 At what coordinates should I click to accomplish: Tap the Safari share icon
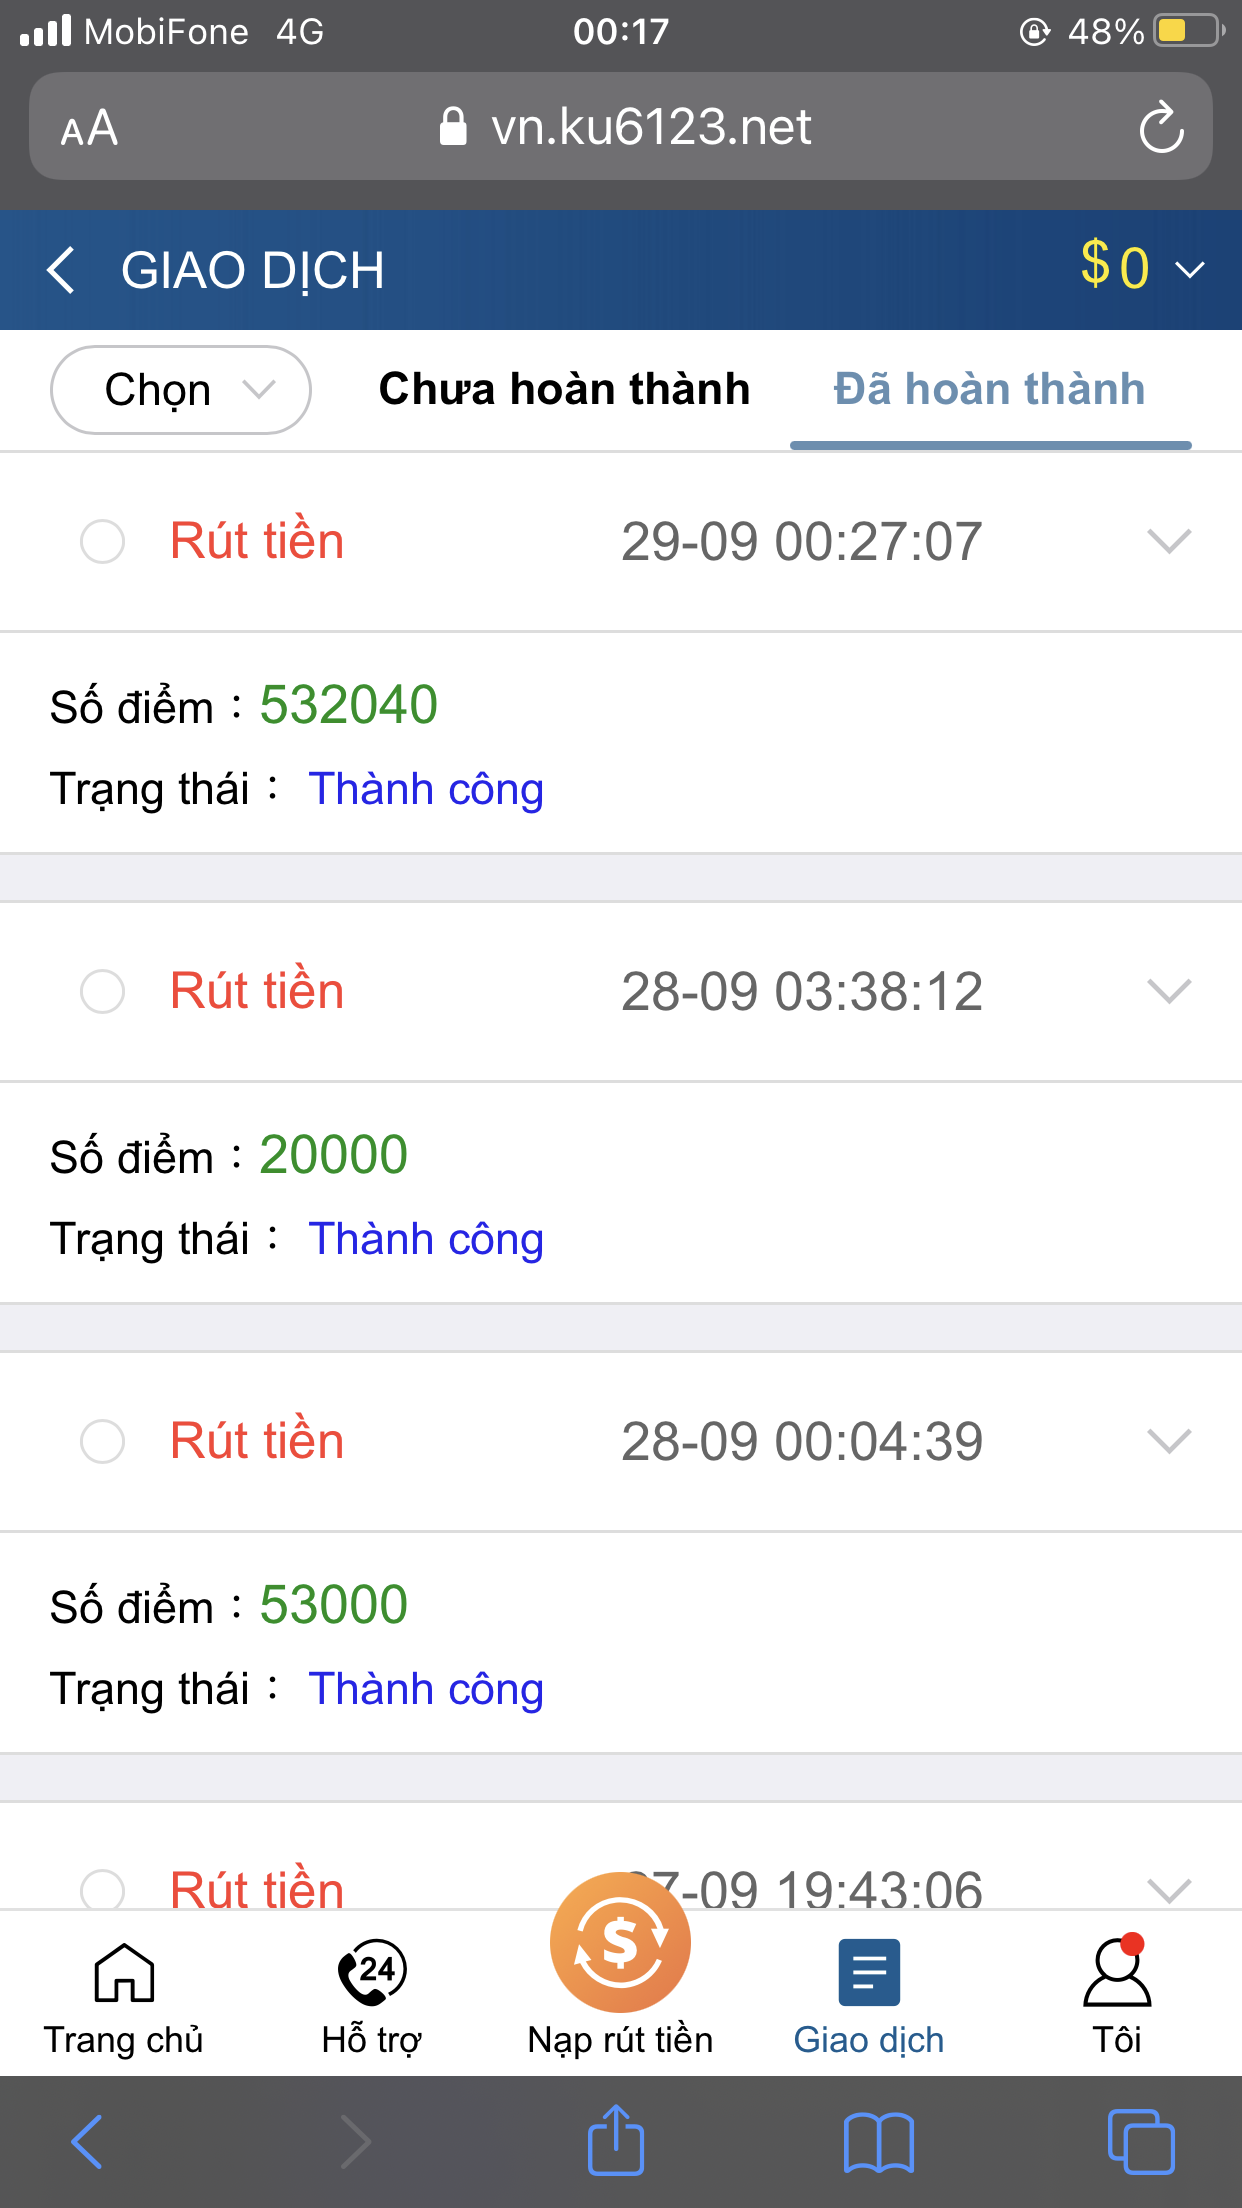(x=615, y=2141)
